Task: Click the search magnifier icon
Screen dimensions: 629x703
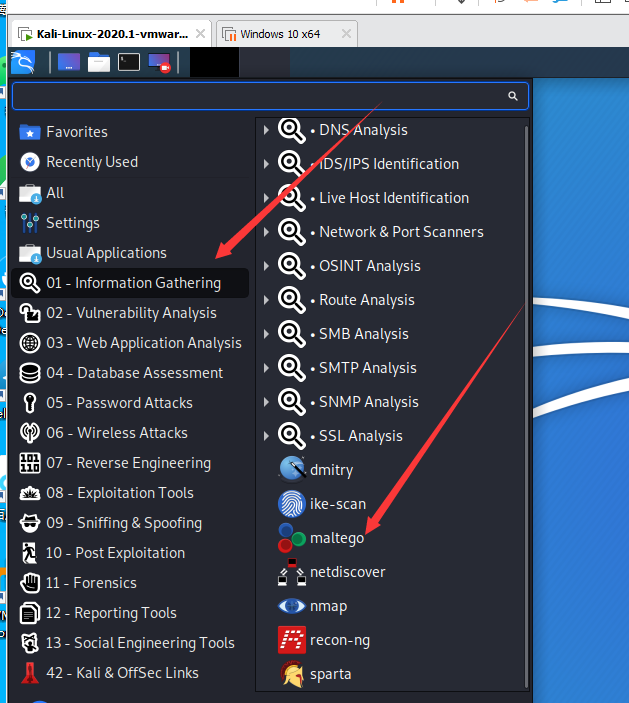Action: (x=512, y=95)
